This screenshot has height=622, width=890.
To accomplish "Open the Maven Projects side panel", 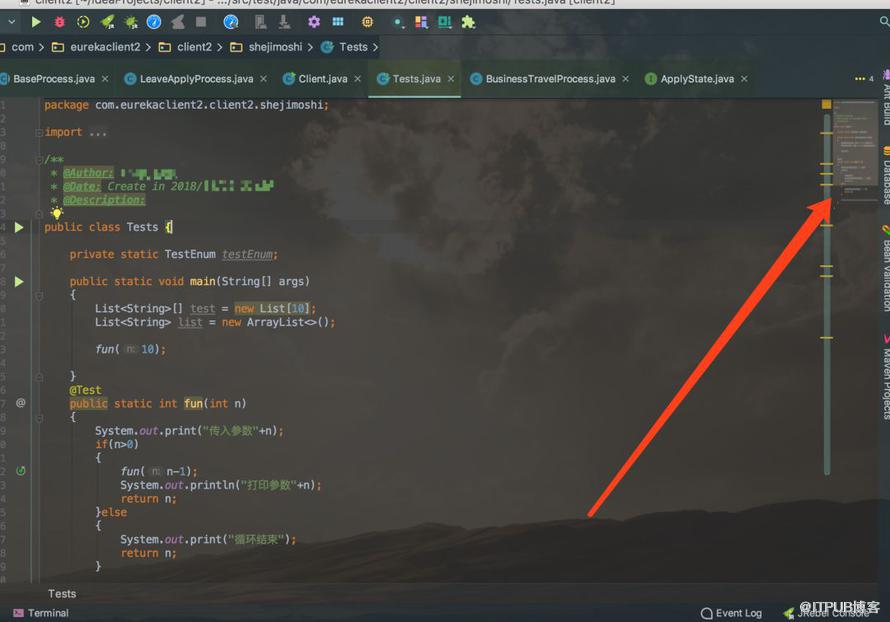I will [x=885, y=377].
